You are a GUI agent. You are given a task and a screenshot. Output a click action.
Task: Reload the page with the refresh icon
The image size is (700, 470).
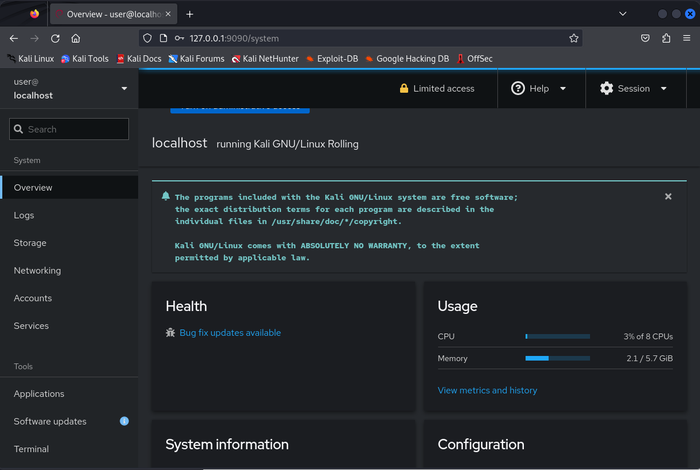[x=55, y=38]
